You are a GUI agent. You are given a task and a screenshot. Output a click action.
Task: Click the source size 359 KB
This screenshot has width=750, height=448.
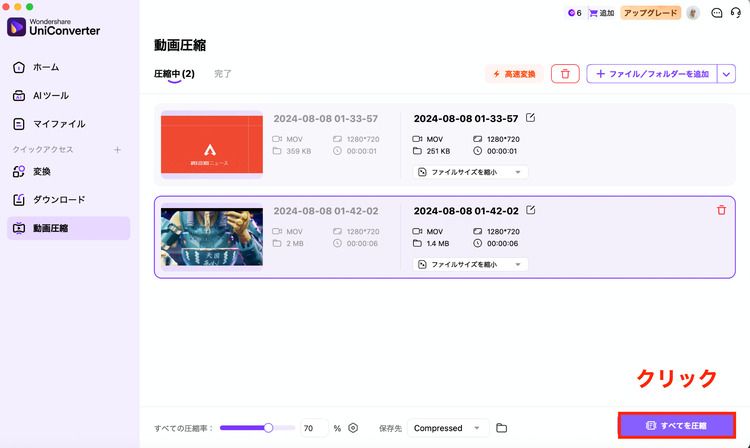298,151
